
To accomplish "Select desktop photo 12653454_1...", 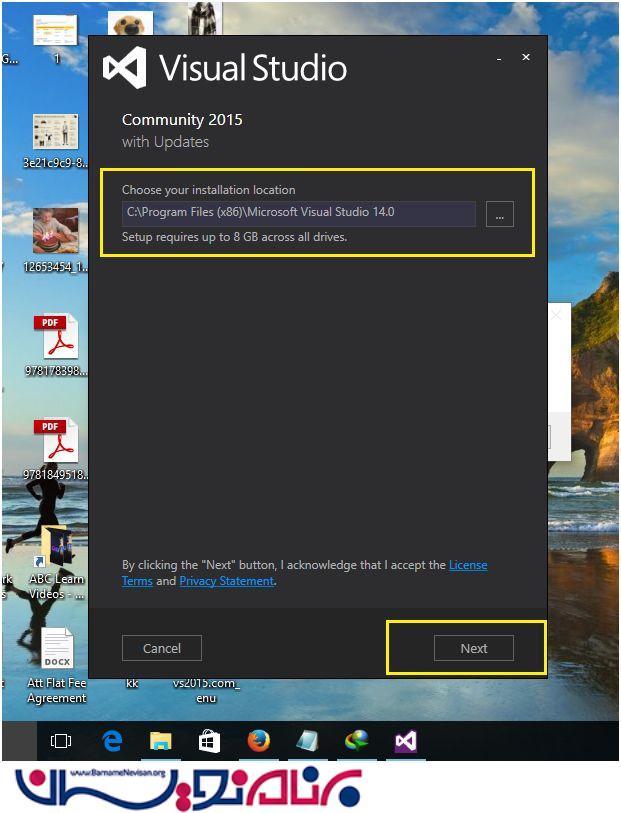I will (x=55, y=240).
